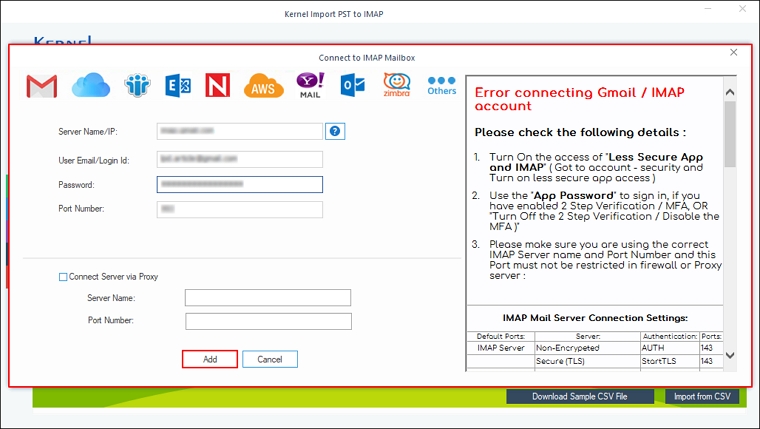Click the proxy Port Number field

coord(269,321)
